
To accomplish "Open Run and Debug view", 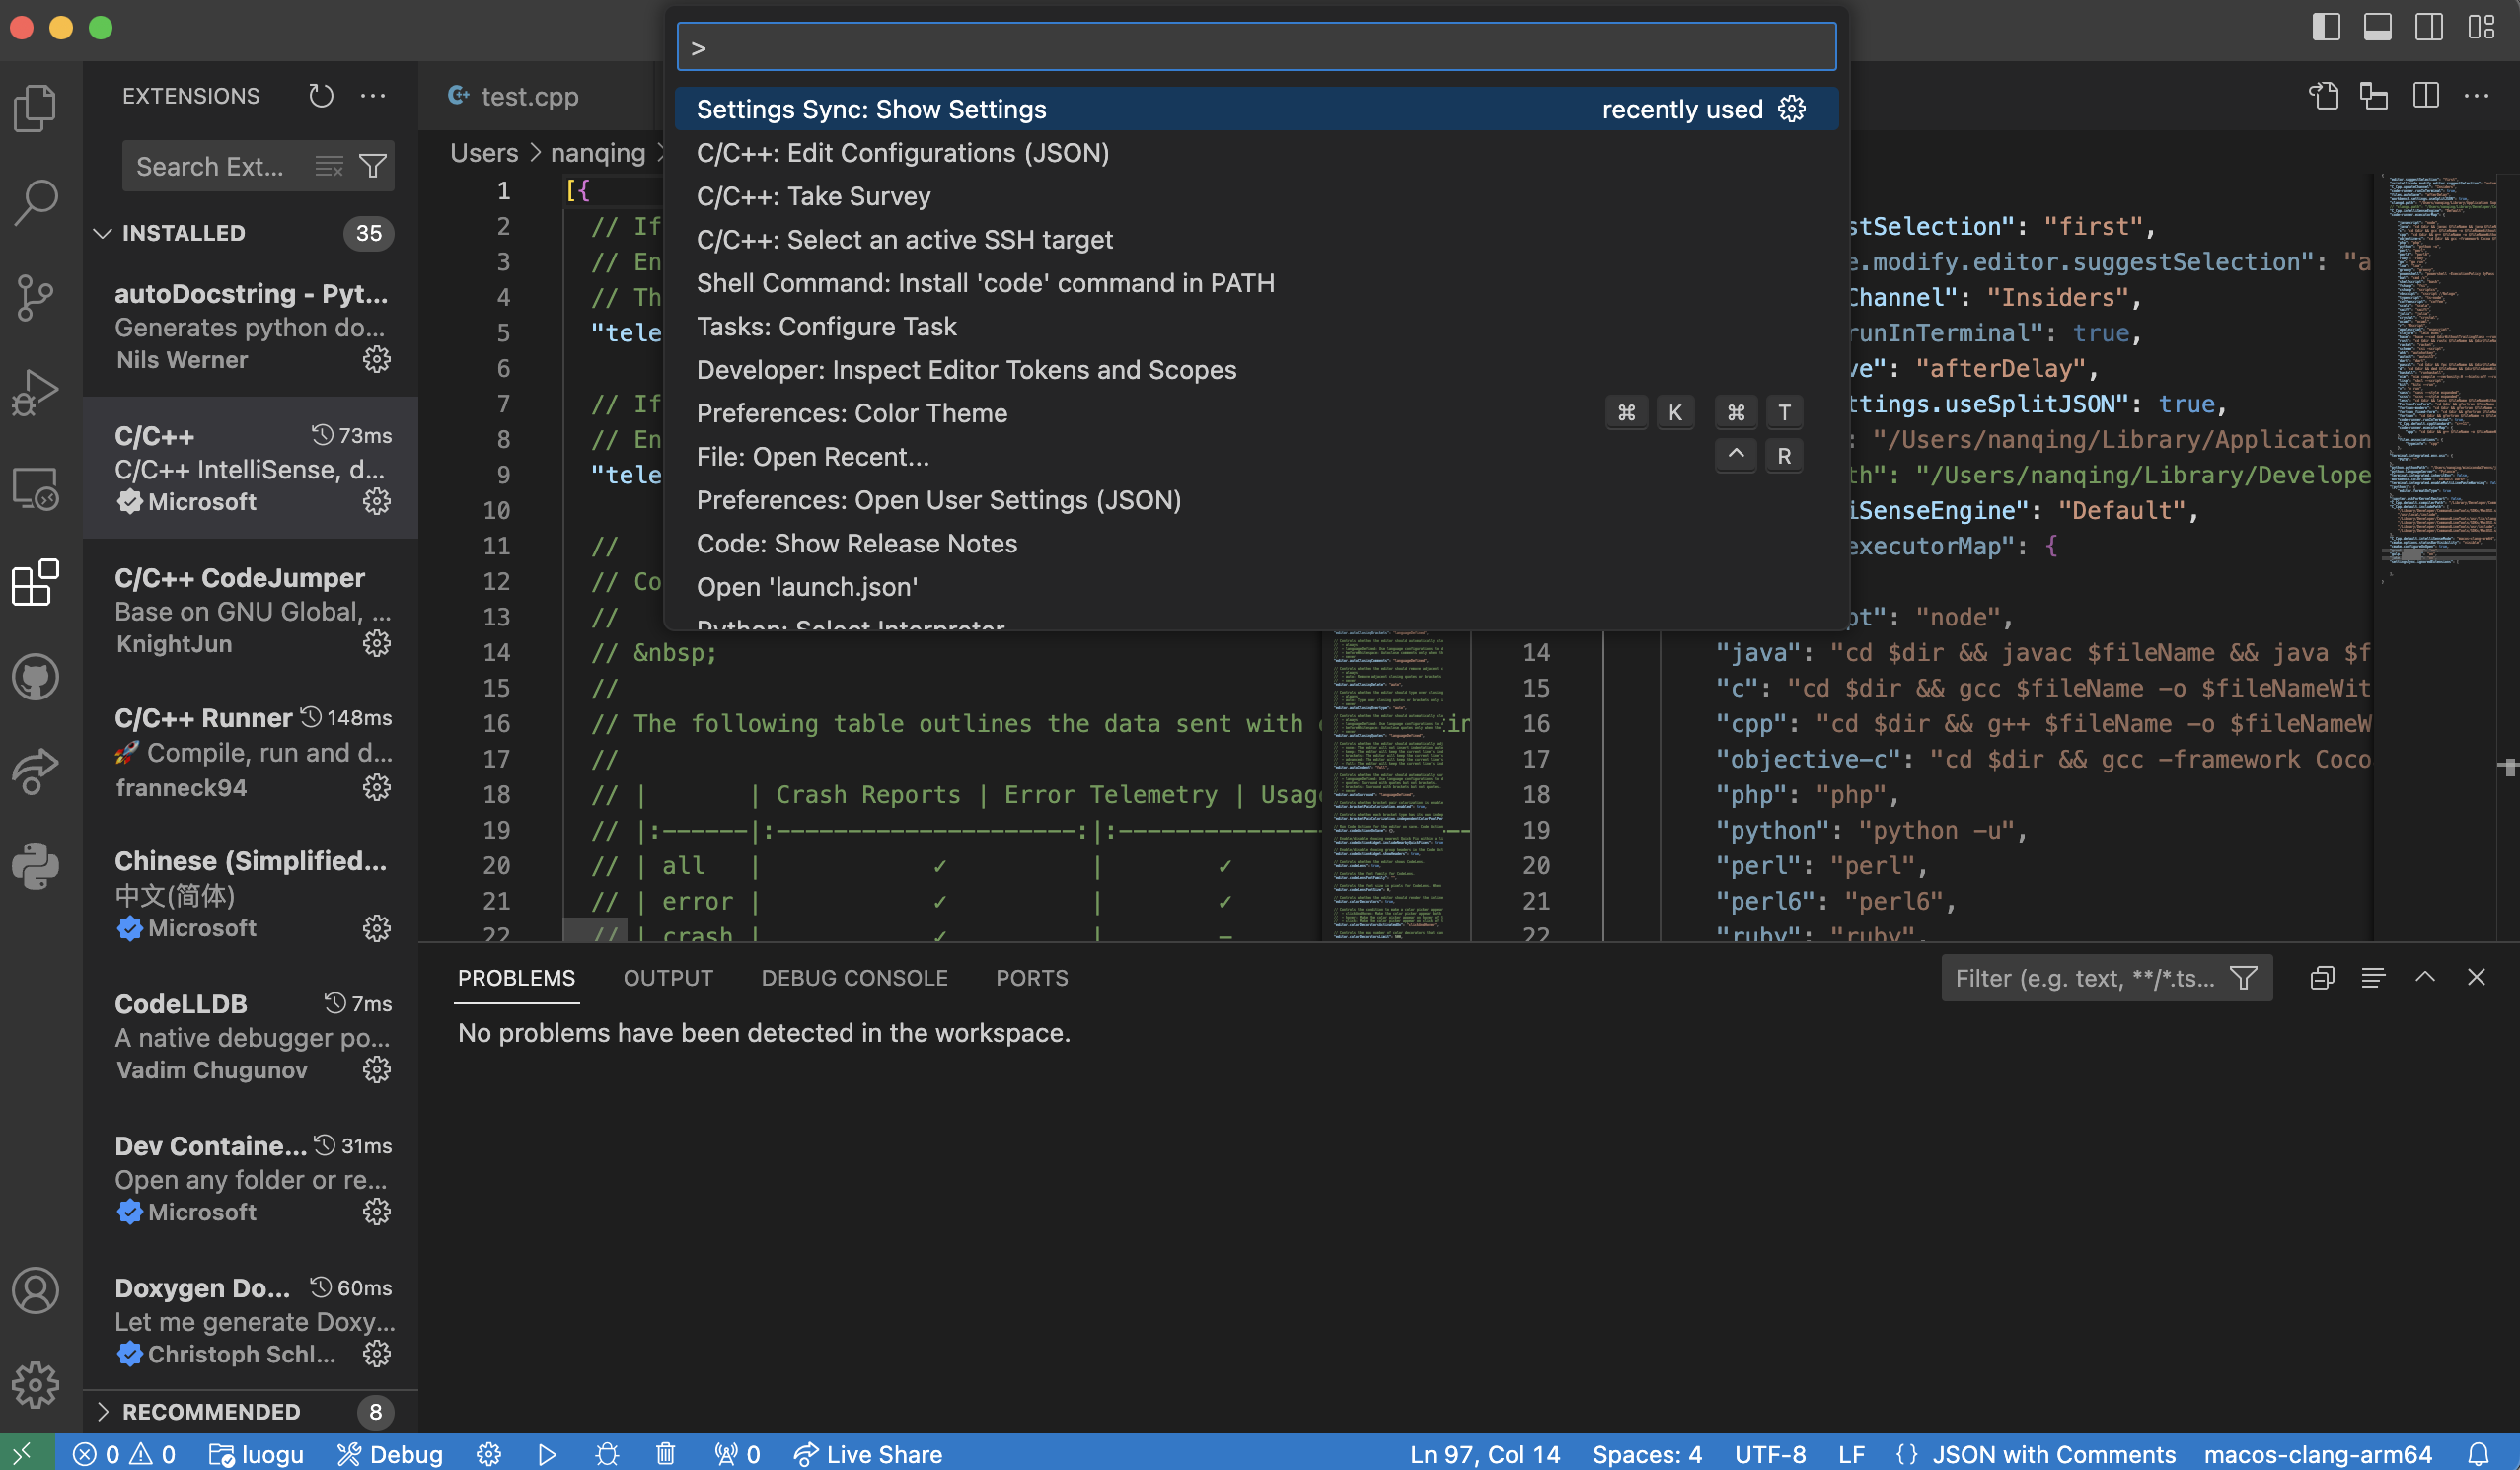I will [x=36, y=392].
